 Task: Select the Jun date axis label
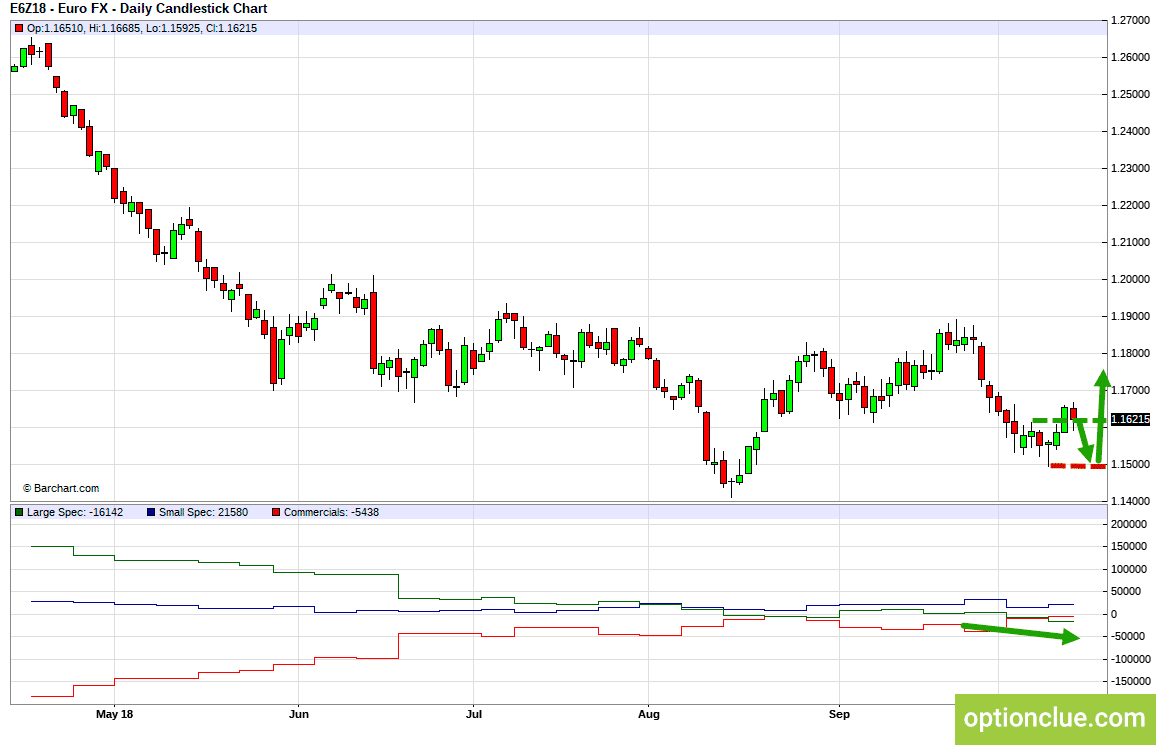[x=298, y=714]
